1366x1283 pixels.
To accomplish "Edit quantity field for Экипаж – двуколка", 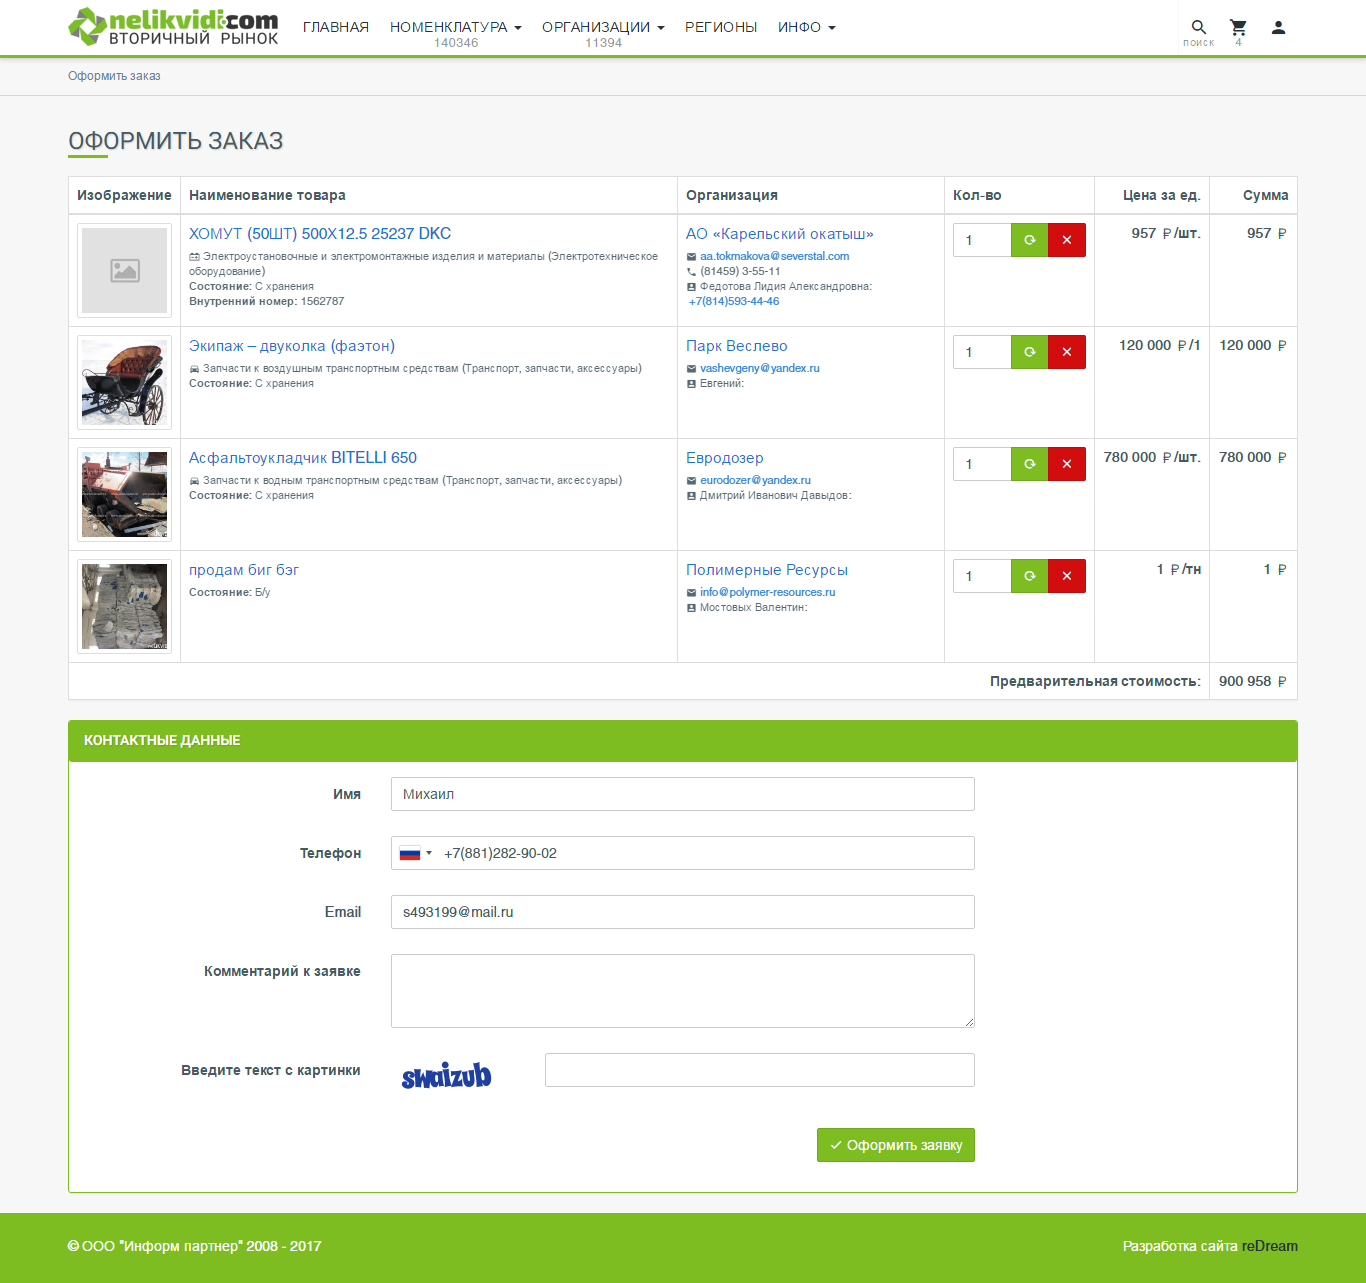I will (982, 352).
